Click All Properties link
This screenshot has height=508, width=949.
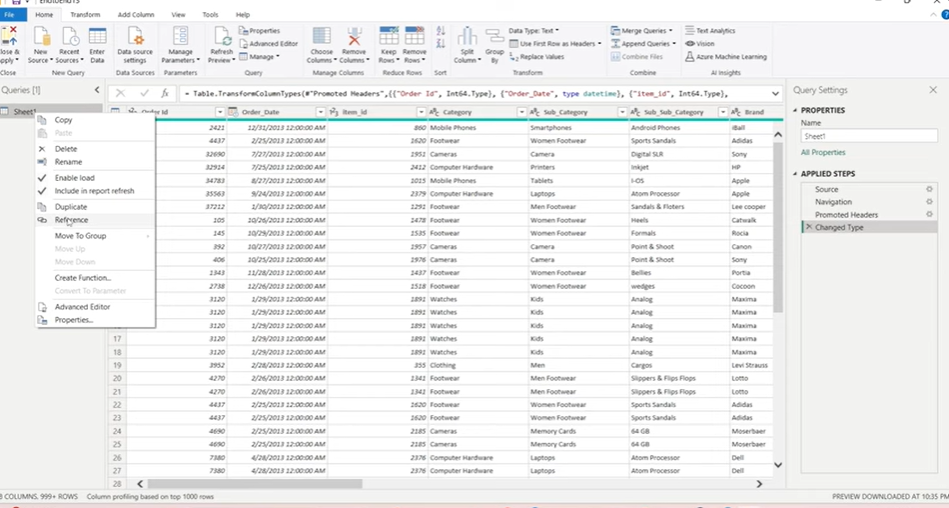(x=823, y=153)
